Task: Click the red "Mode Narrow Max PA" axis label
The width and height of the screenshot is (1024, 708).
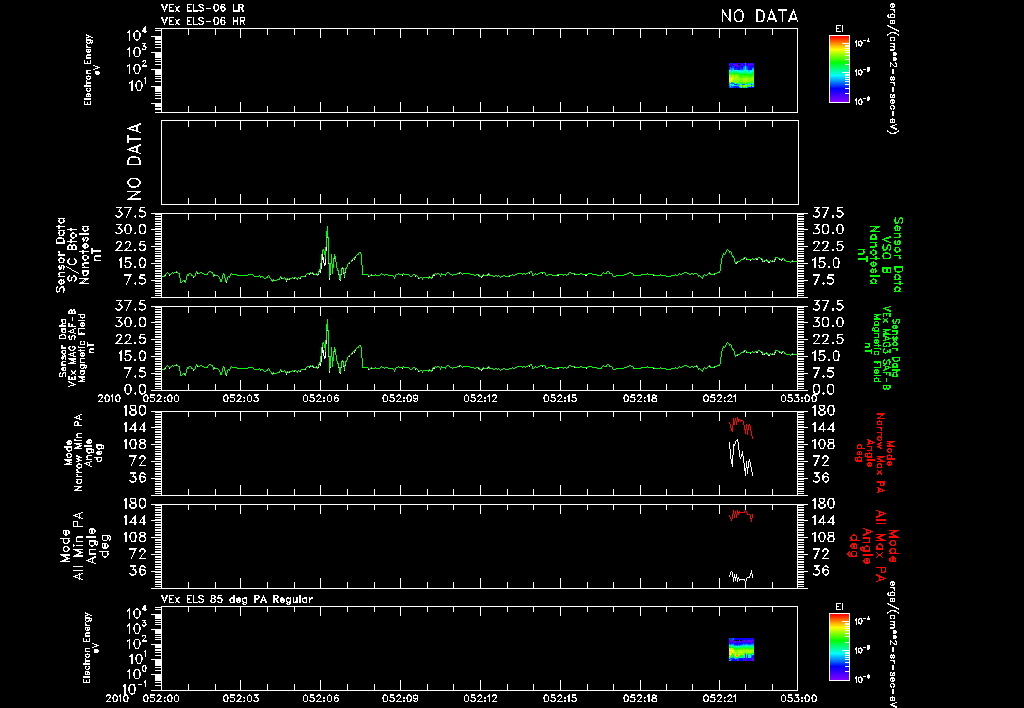Action: coord(875,453)
